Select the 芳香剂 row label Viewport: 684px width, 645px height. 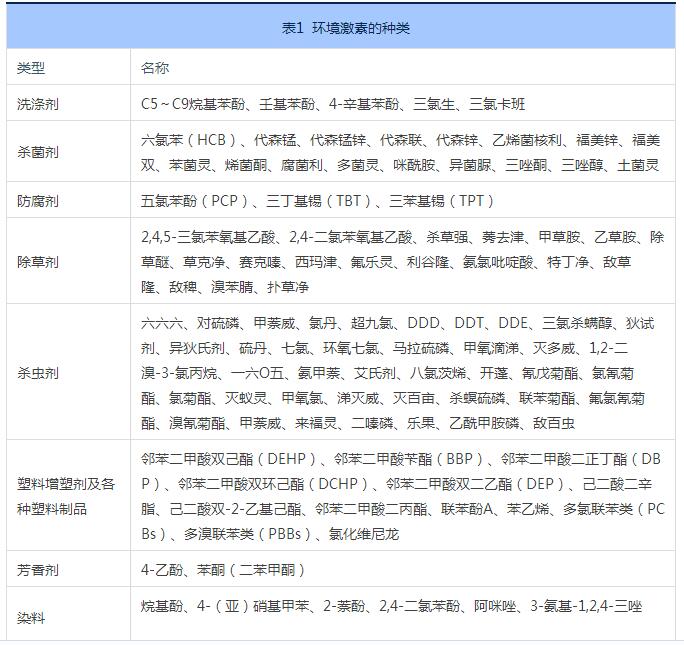tap(38, 570)
